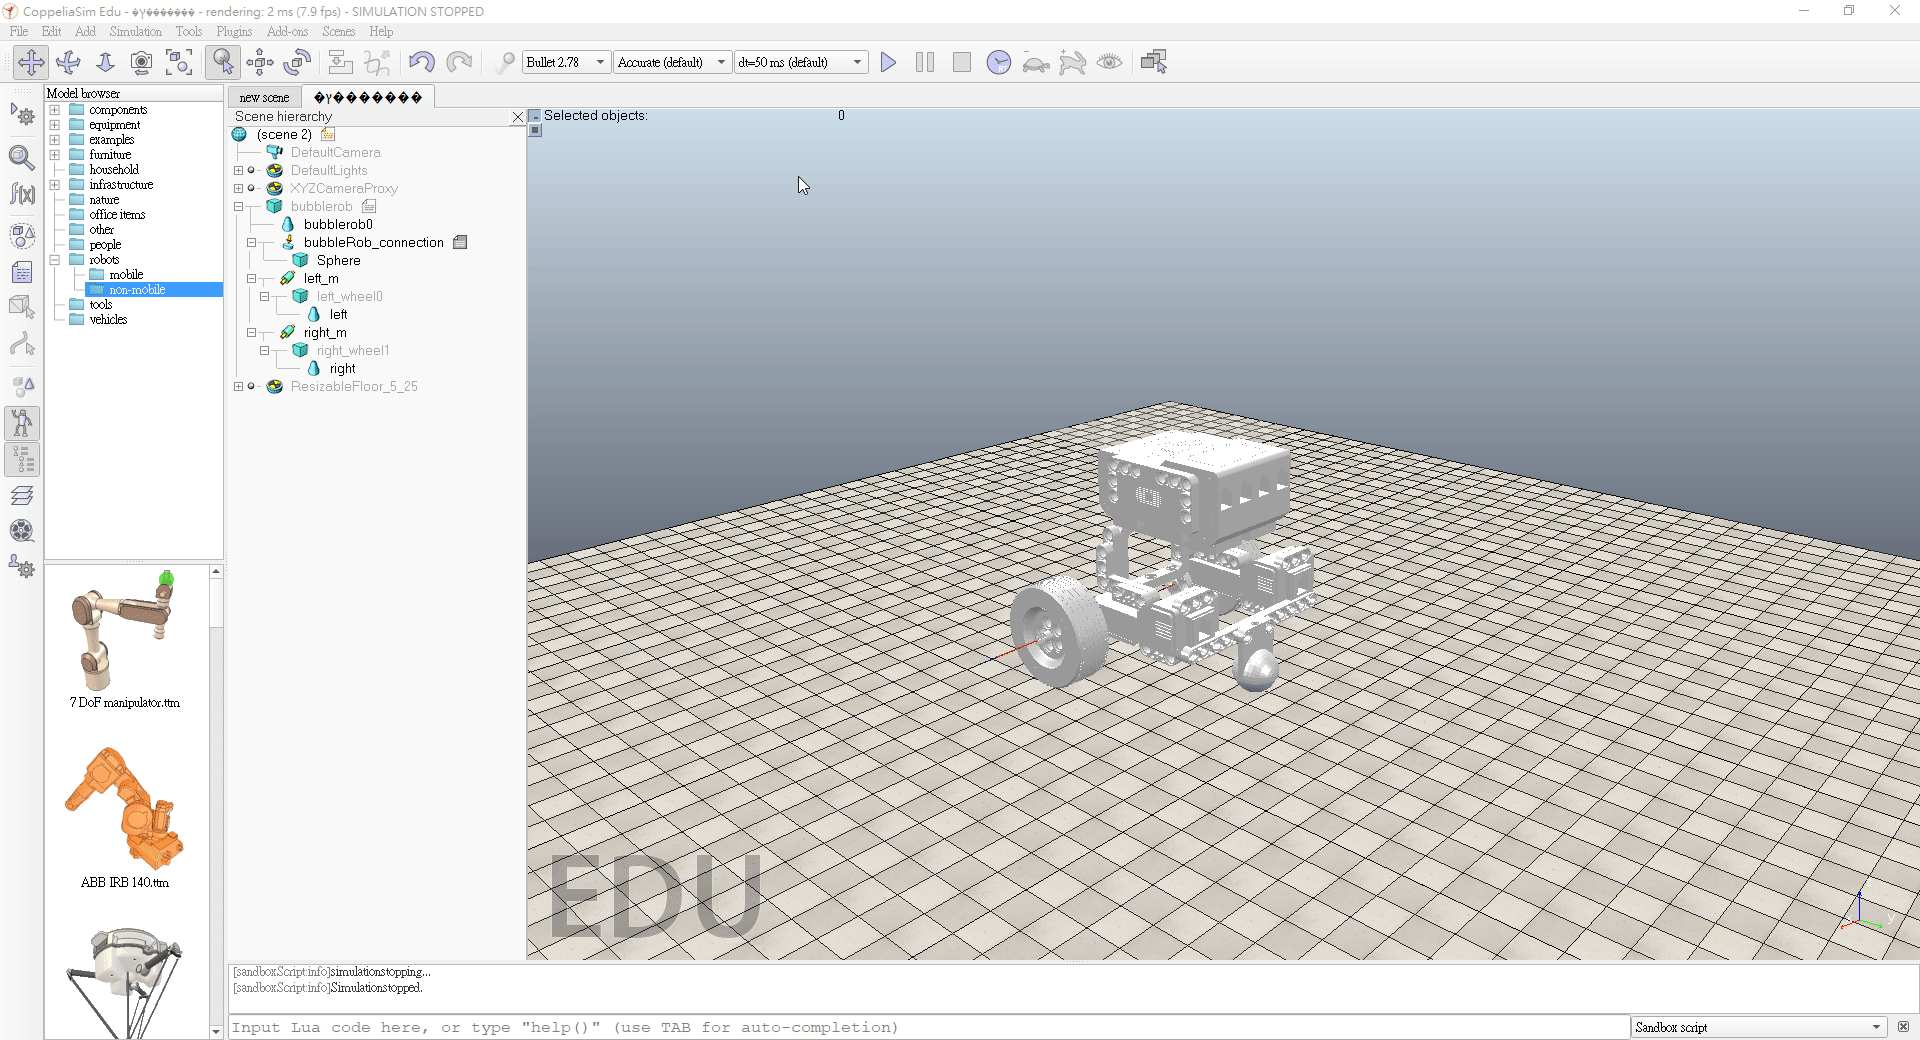Click the fit-to-view tool
The width and height of the screenshot is (1920, 1040).
(179, 62)
